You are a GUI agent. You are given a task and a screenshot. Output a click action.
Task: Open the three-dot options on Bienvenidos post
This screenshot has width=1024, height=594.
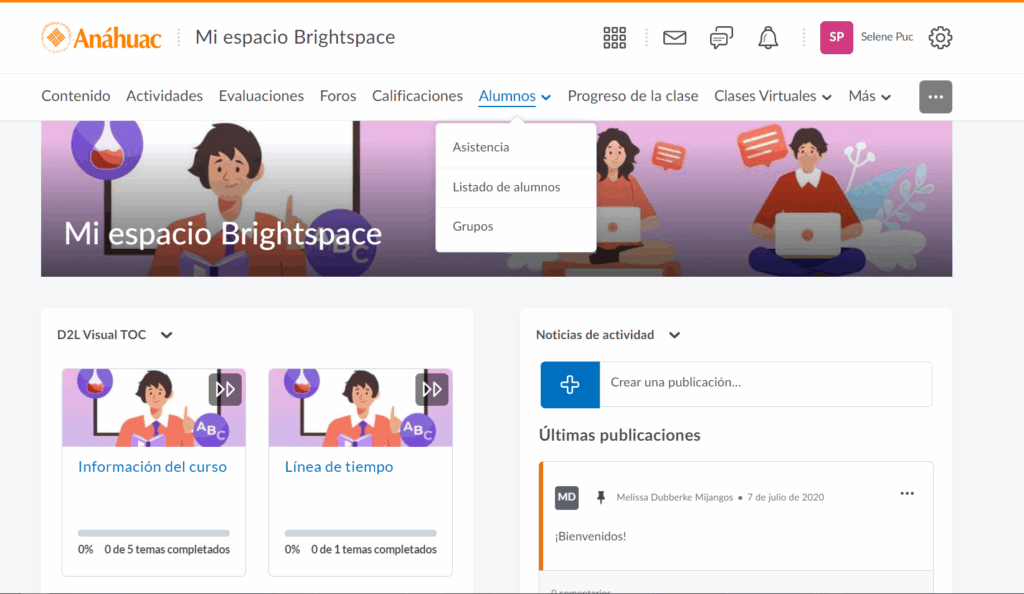pos(907,494)
